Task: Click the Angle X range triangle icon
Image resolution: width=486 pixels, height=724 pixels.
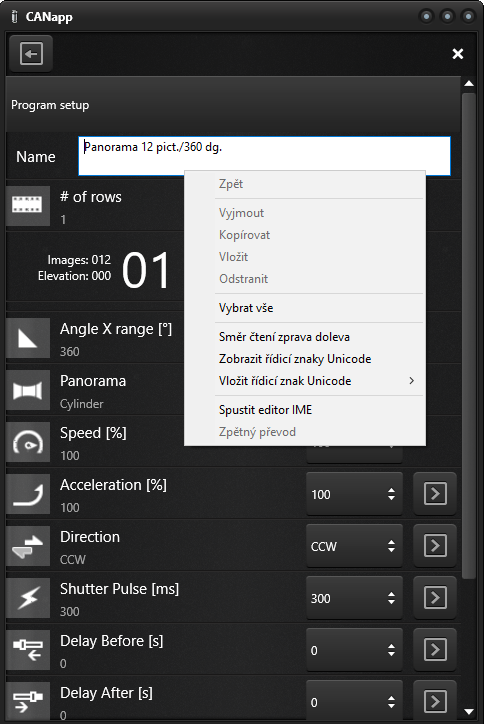Action: pyautogui.click(x=28, y=338)
